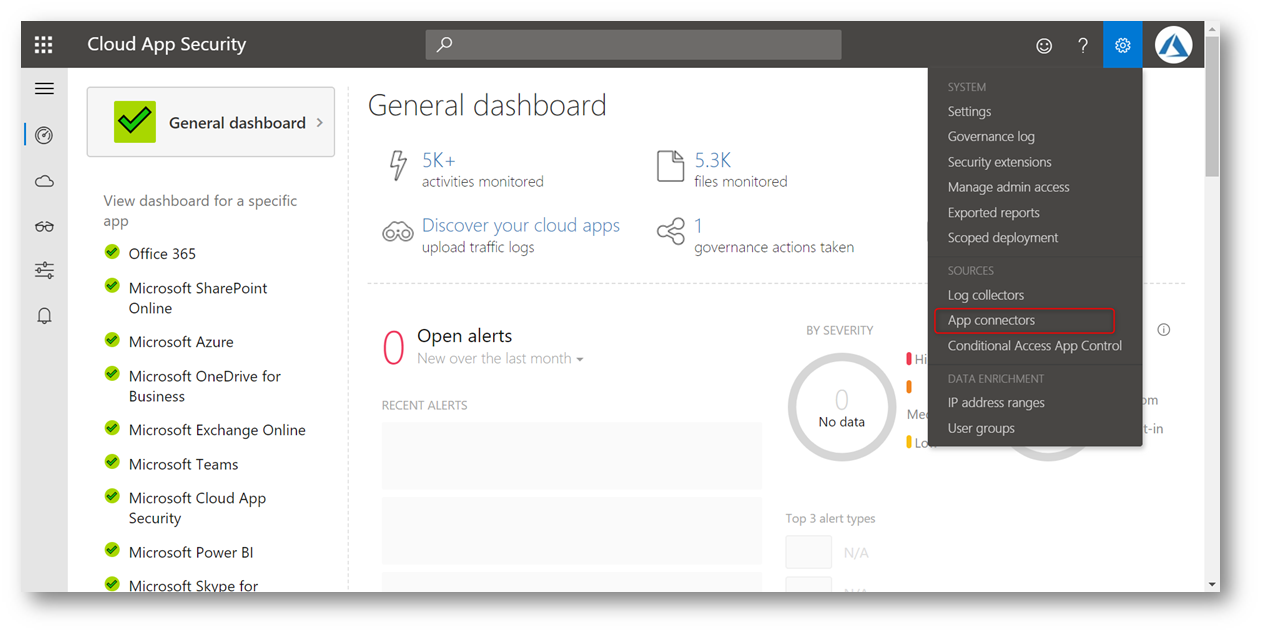The image size is (1262, 634).
Task: Click the 'Open alerts' heading
Action: click(464, 336)
